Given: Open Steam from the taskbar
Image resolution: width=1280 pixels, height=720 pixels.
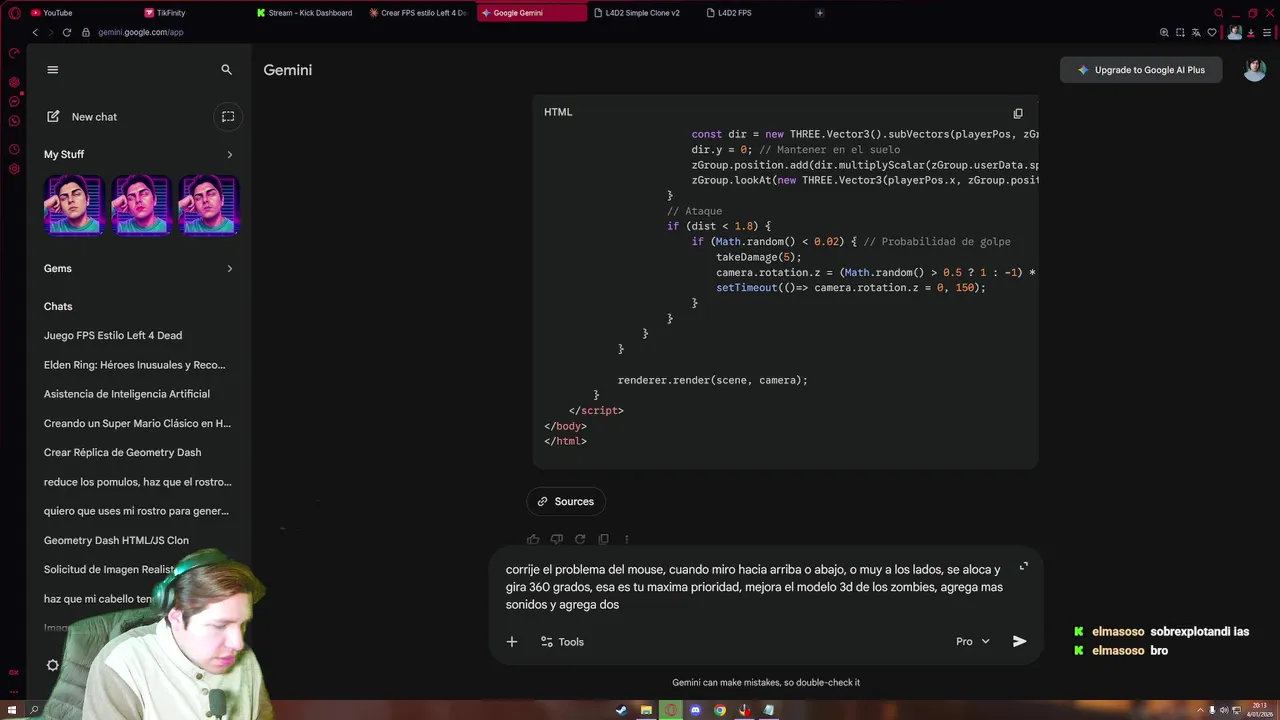Looking at the screenshot, I should point(621,710).
